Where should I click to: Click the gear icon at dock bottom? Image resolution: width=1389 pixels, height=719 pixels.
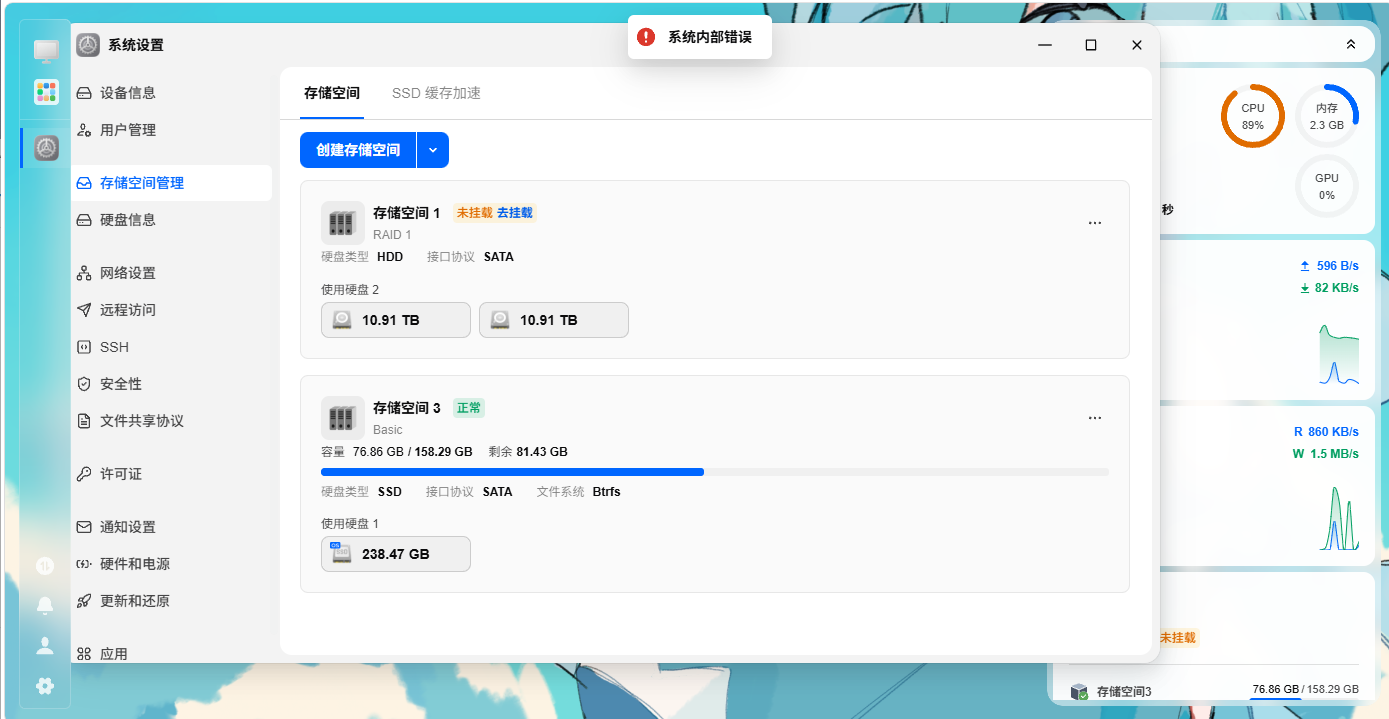point(45,686)
